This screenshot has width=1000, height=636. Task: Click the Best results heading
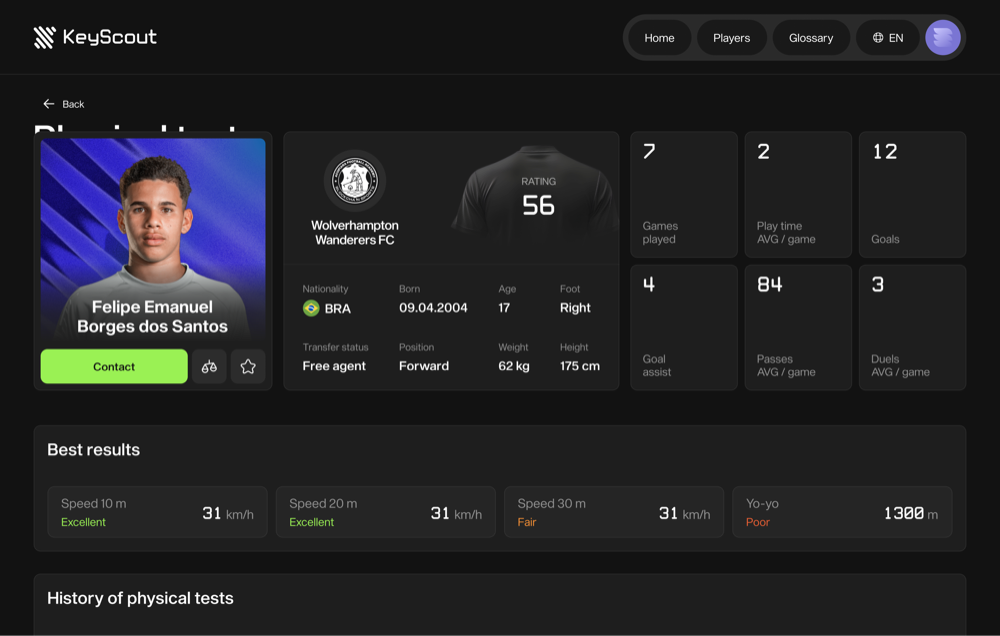click(x=94, y=450)
